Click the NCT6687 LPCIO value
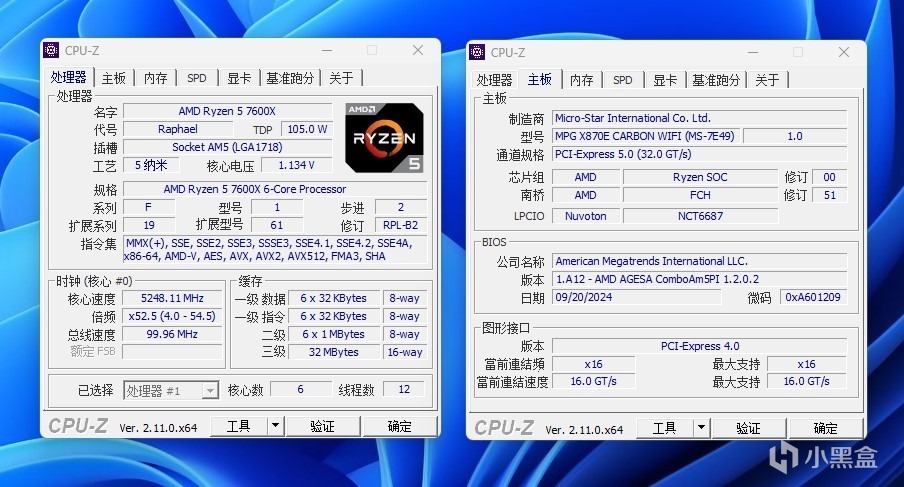904x487 pixels. pos(700,216)
